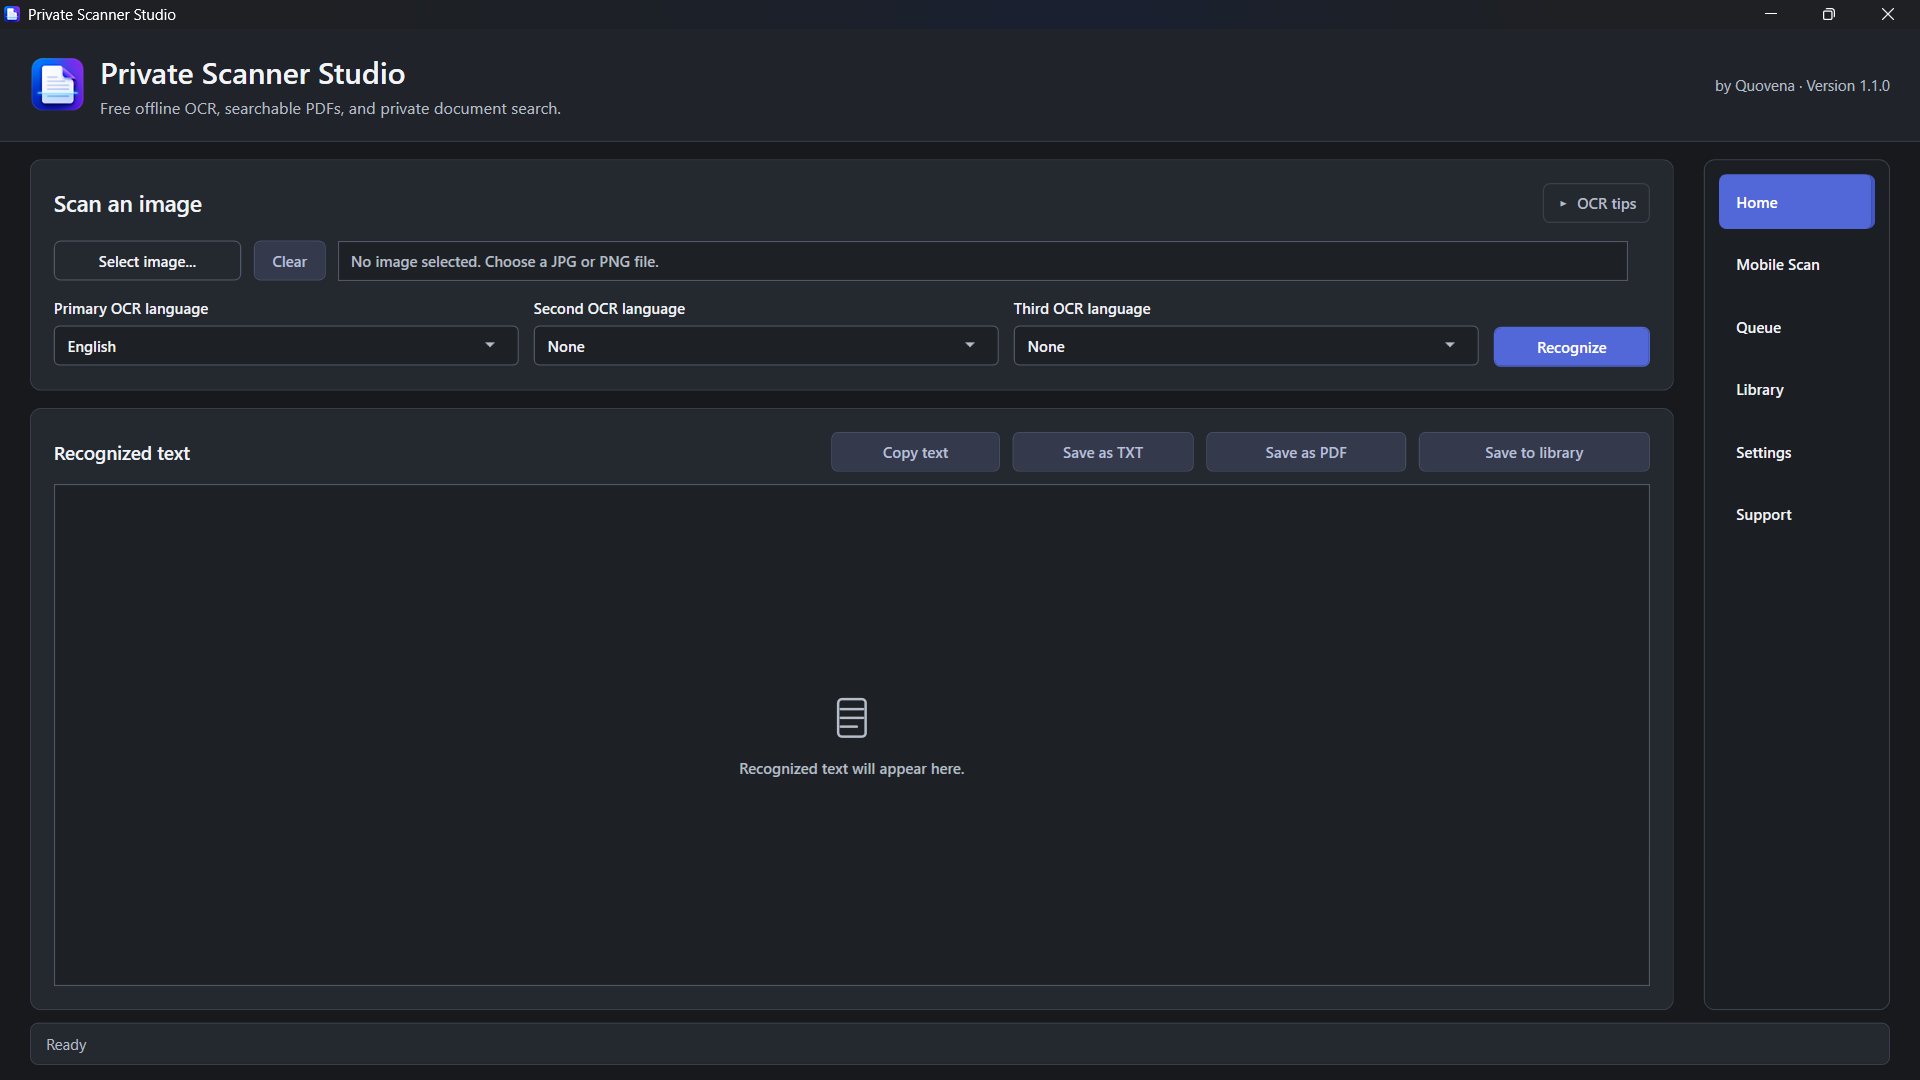Click the app subtitle about free offline OCR
The height and width of the screenshot is (1080, 1920).
330,108
